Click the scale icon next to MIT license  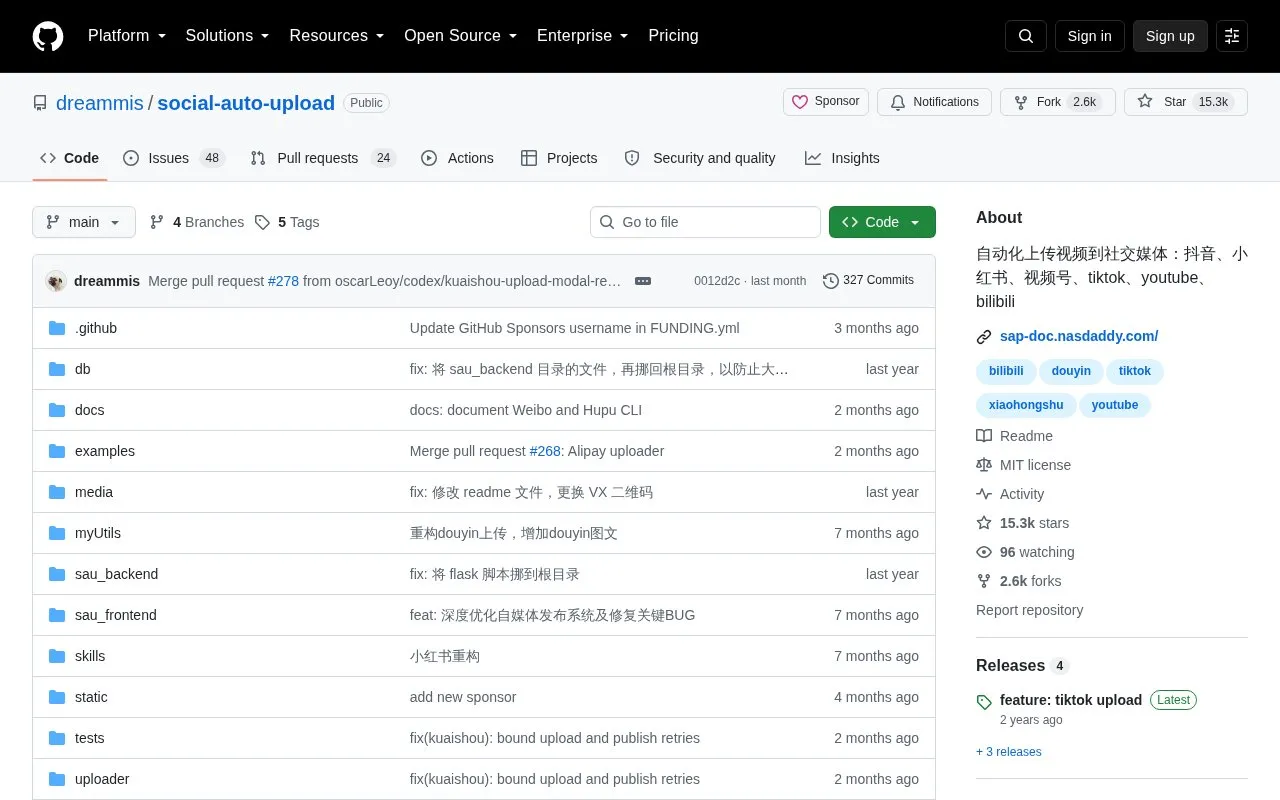984,465
